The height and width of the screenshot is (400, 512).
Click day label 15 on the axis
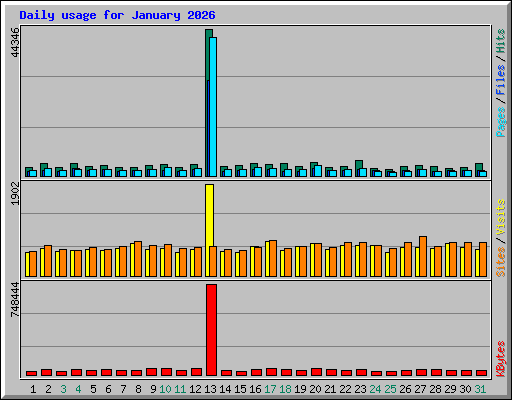pyautogui.click(x=240, y=389)
